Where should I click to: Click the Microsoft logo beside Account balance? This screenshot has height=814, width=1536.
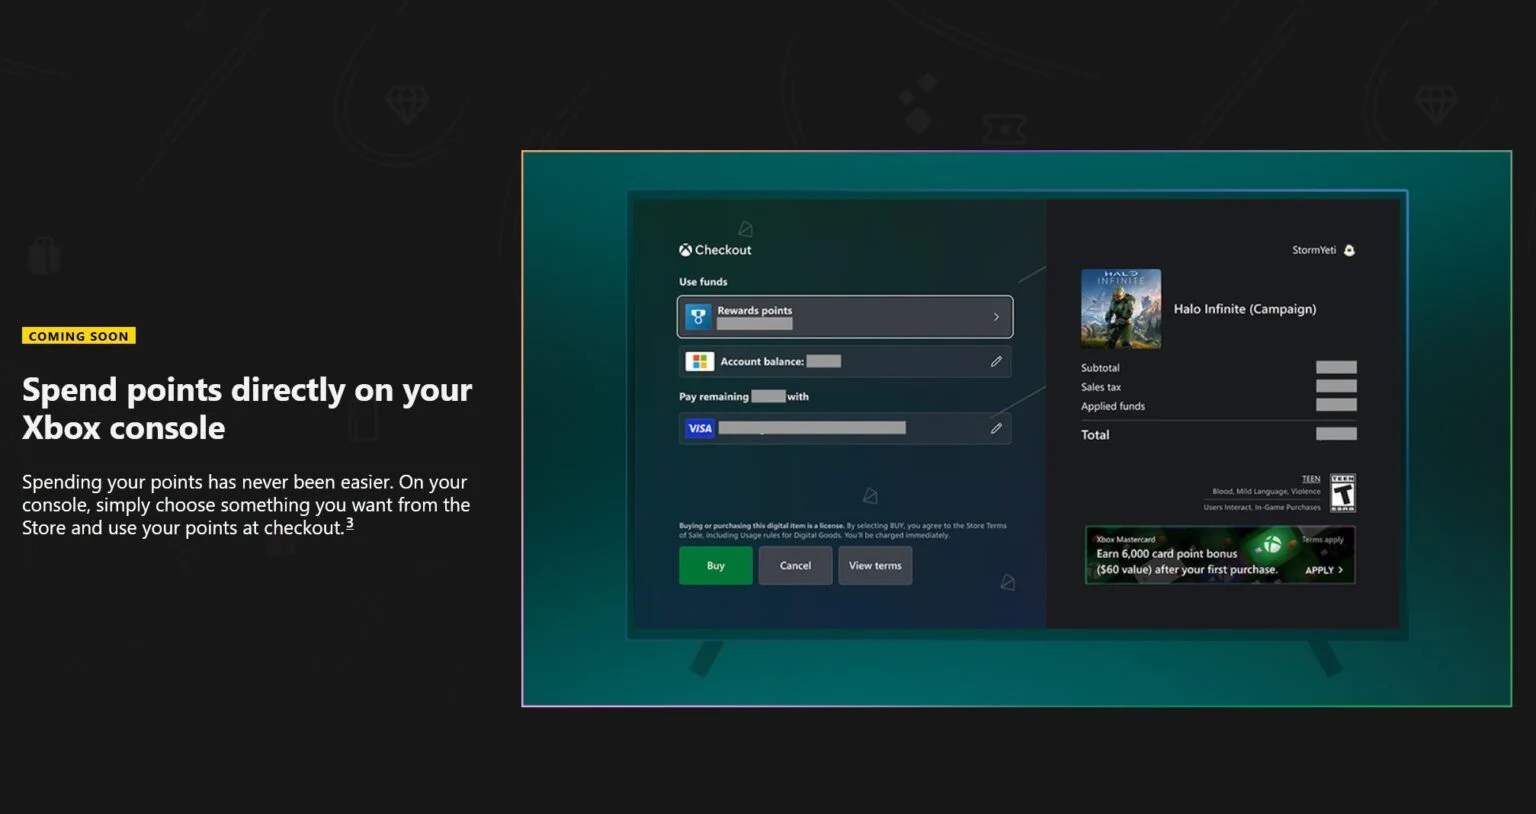click(699, 361)
